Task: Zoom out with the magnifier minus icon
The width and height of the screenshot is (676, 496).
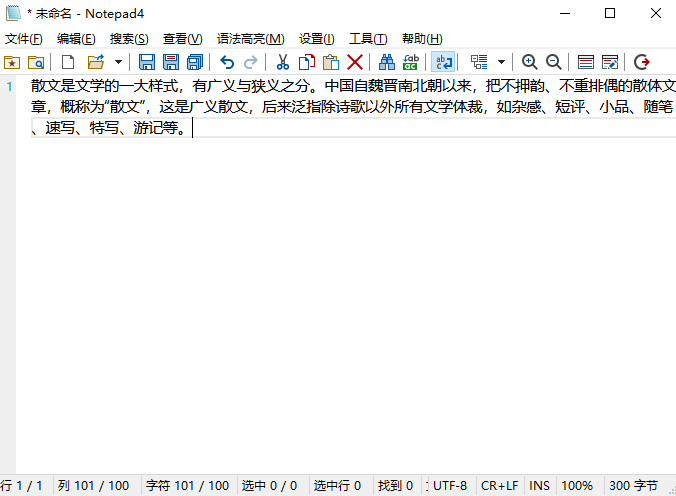Action: pyautogui.click(x=554, y=63)
